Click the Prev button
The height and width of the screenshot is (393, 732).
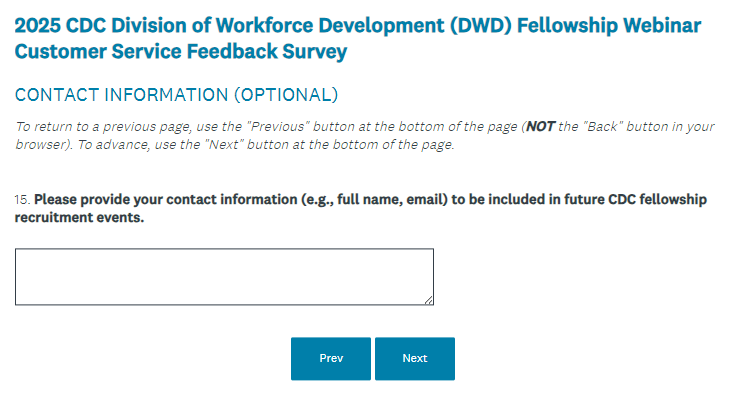point(331,358)
